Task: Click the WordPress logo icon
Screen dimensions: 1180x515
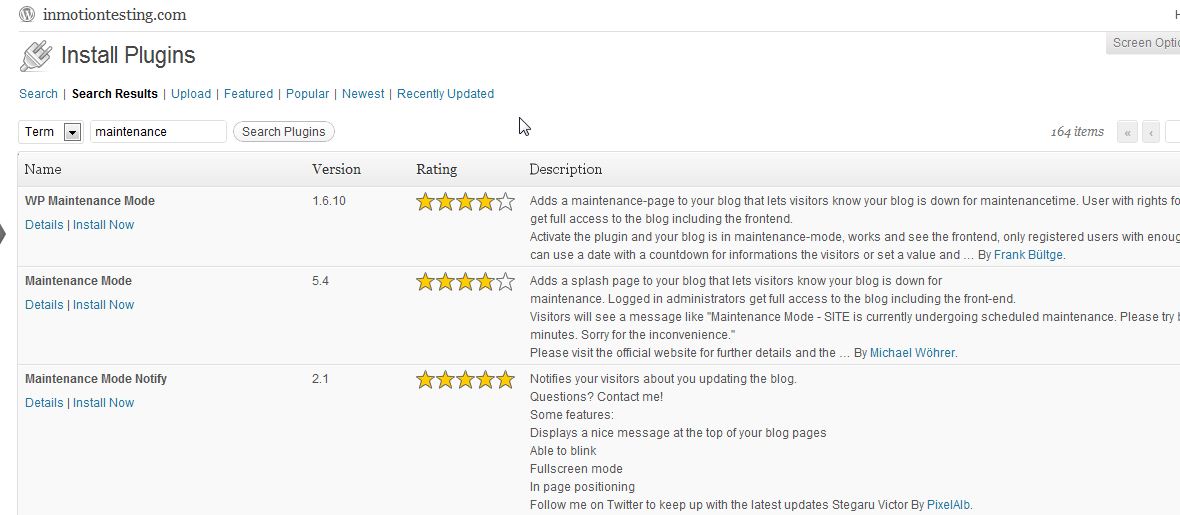Action: [27, 15]
